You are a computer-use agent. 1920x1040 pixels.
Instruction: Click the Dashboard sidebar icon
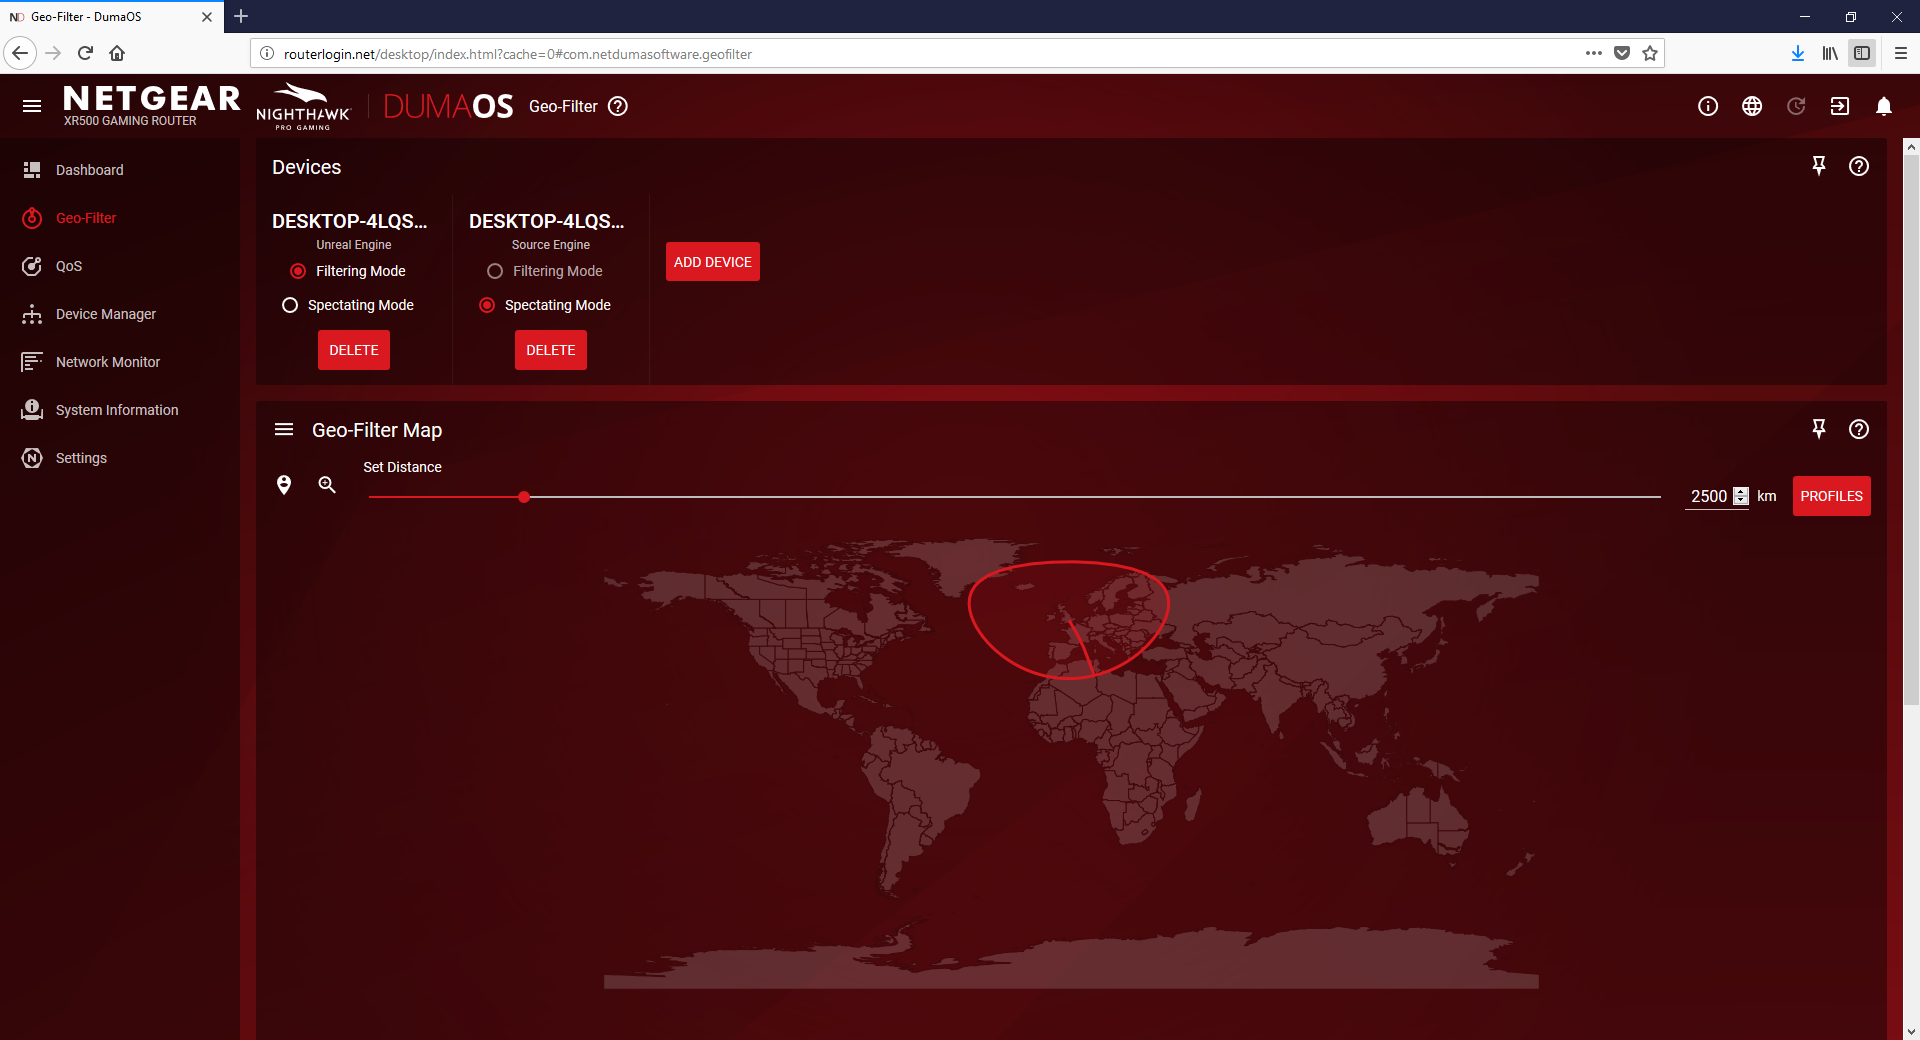32,170
